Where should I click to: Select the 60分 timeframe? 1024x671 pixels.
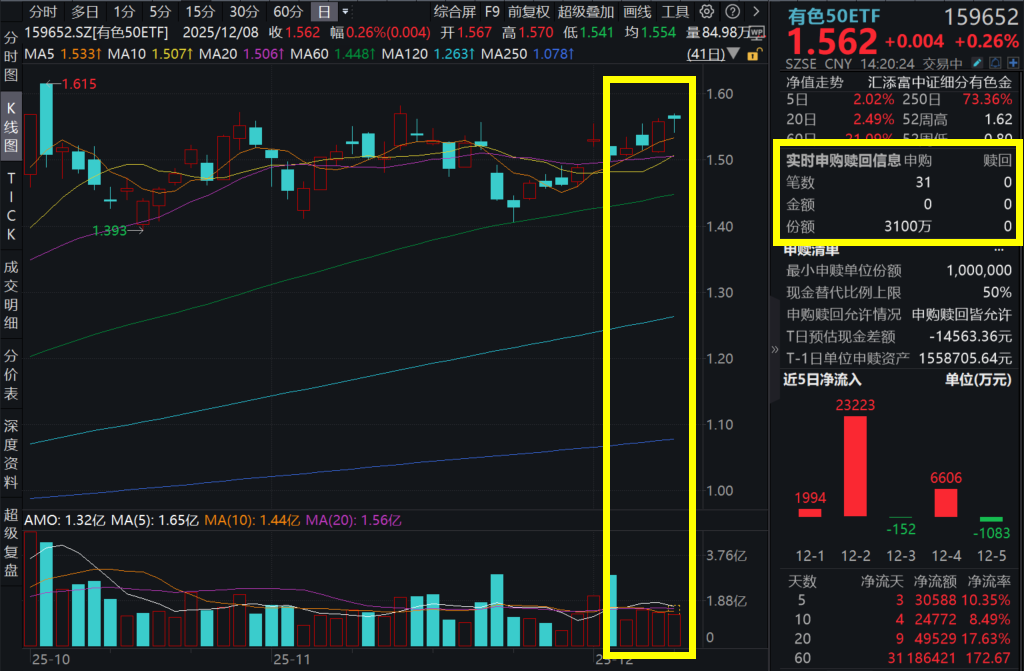[287, 10]
